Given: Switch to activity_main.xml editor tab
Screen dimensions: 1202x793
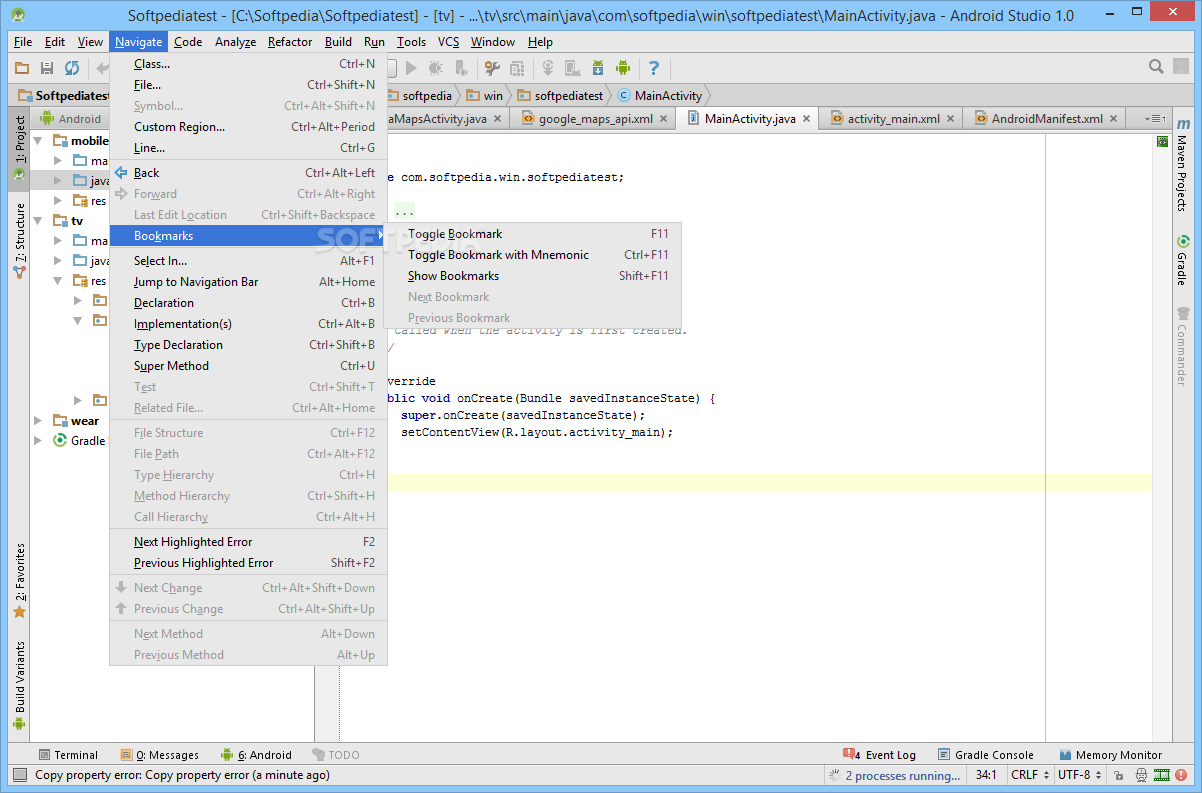Looking at the screenshot, I should 893,118.
